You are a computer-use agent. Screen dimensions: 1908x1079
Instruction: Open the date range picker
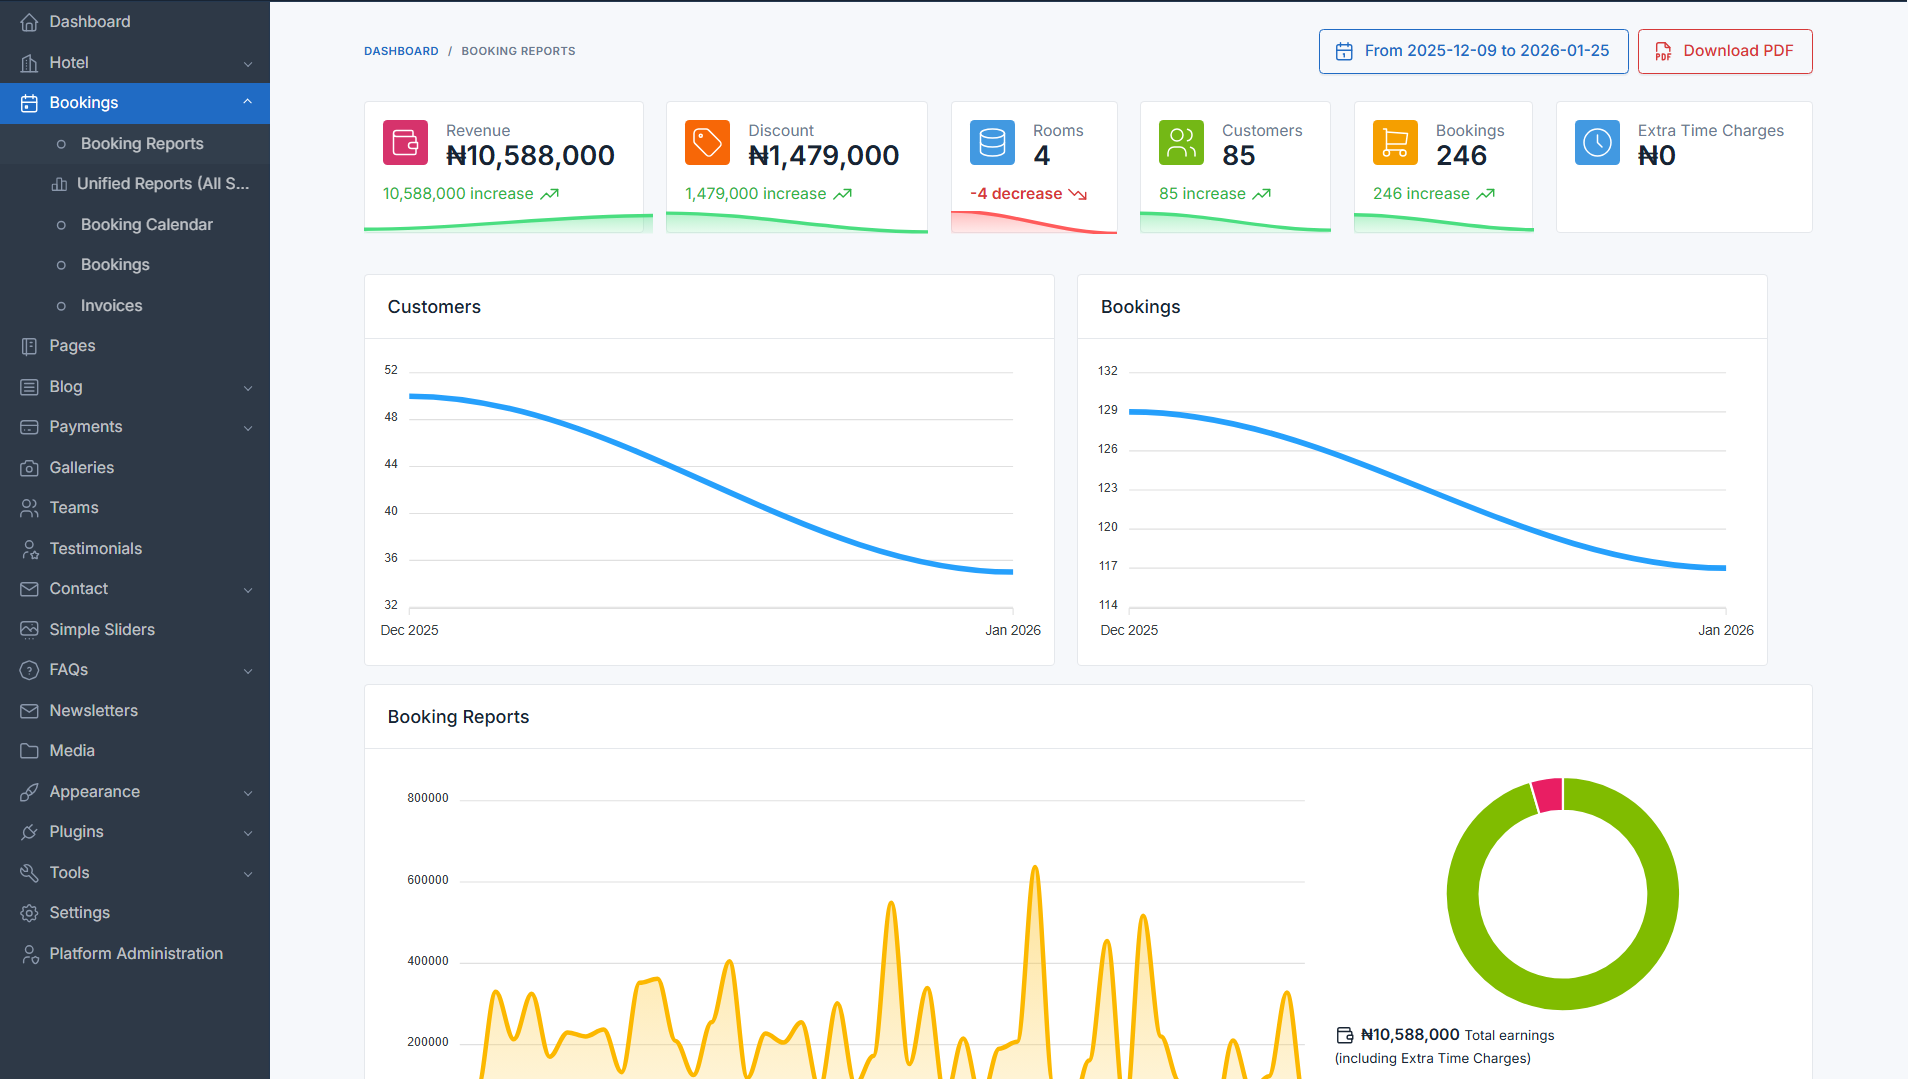point(1472,51)
